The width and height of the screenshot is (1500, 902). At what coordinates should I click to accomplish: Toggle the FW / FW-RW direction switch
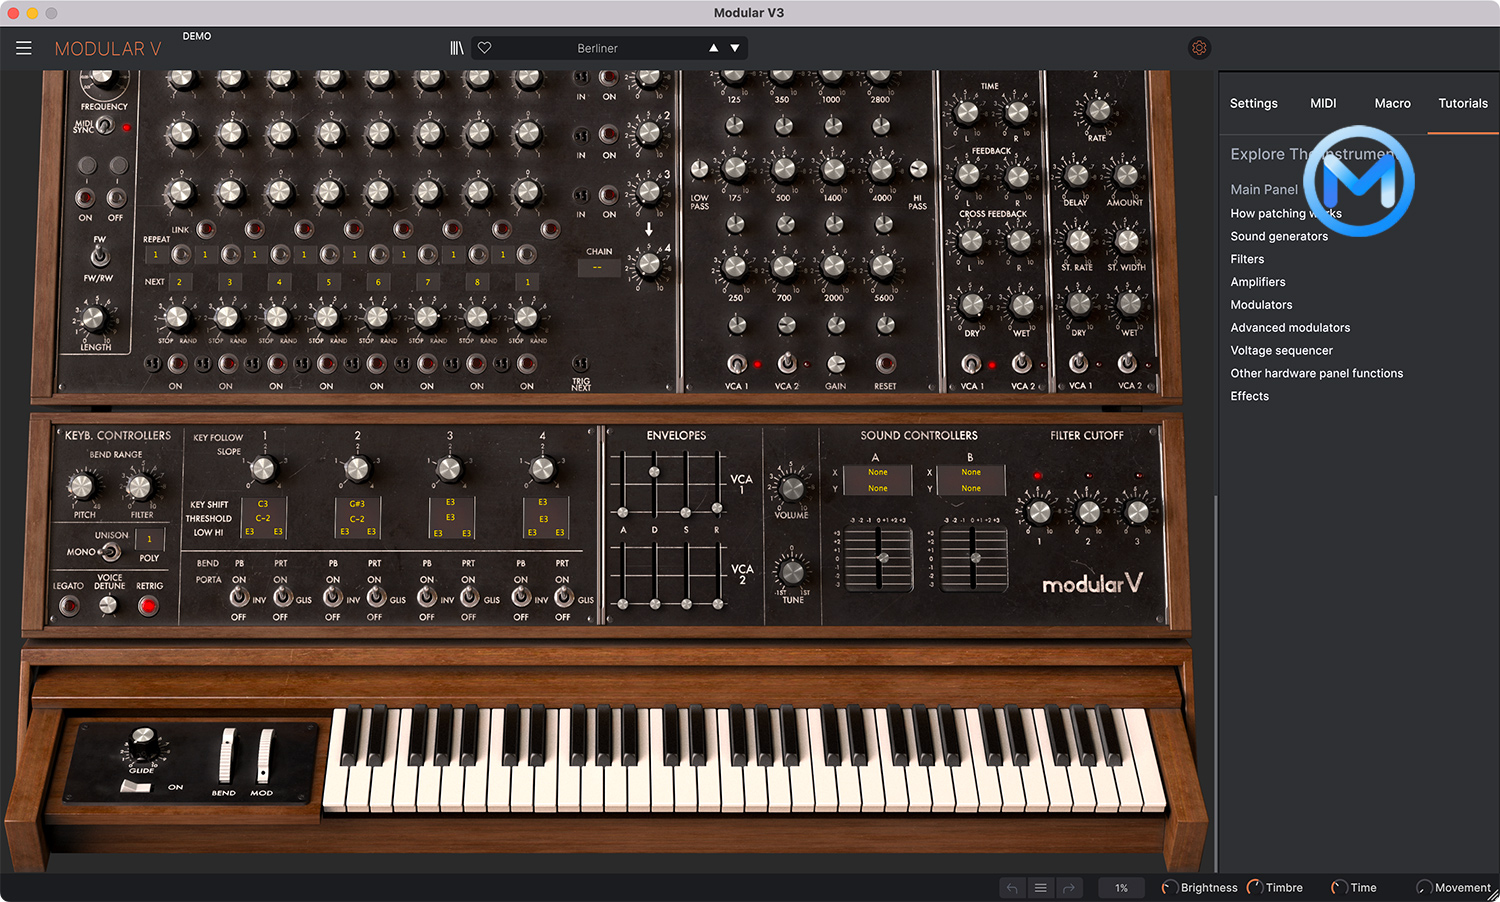point(99,257)
